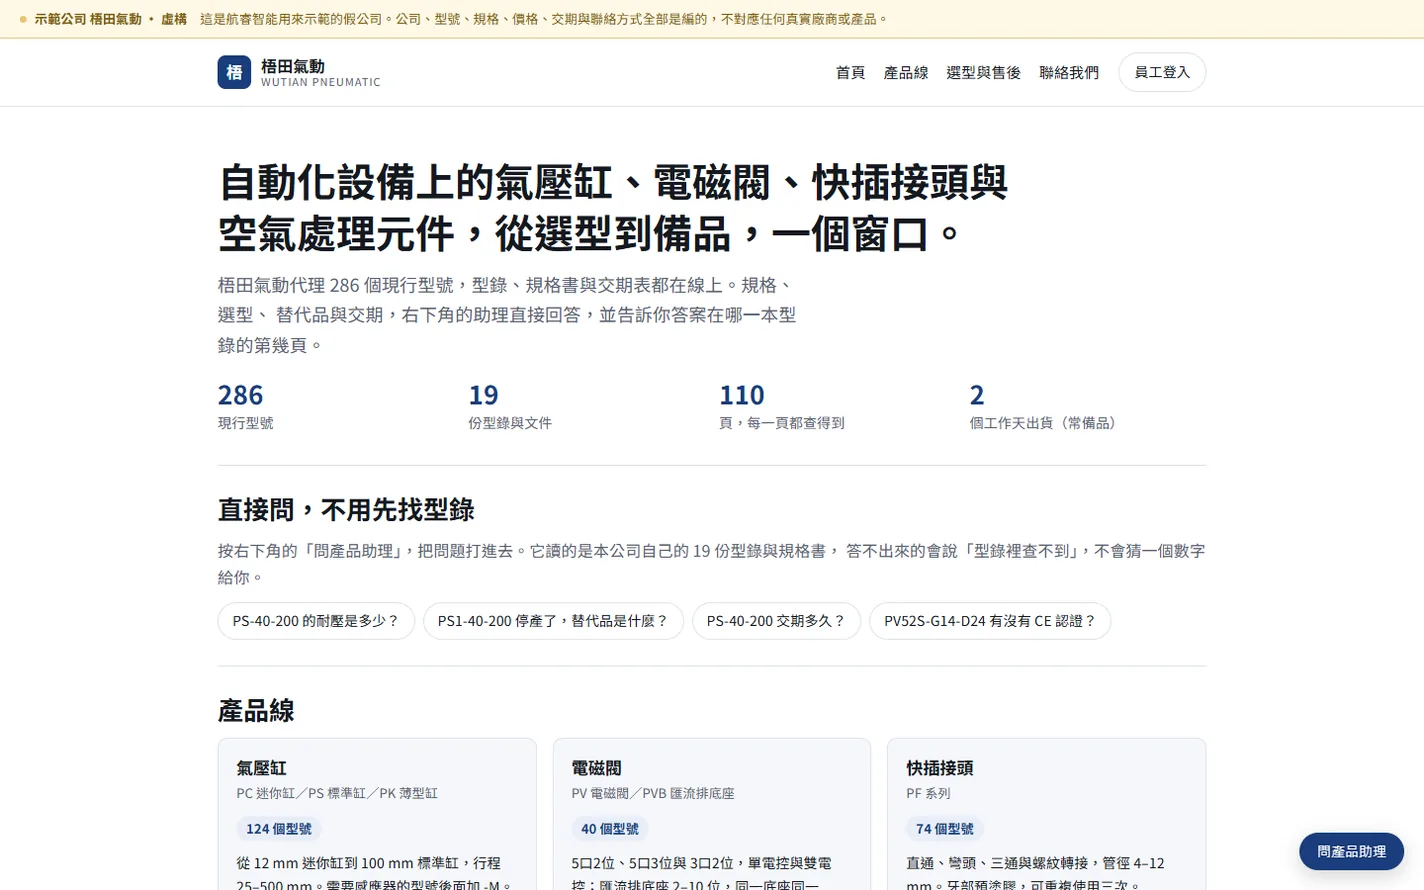Choose the 'PS1-40-200 停產了，替代品是什麼？' chip

pyautogui.click(x=553, y=621)
